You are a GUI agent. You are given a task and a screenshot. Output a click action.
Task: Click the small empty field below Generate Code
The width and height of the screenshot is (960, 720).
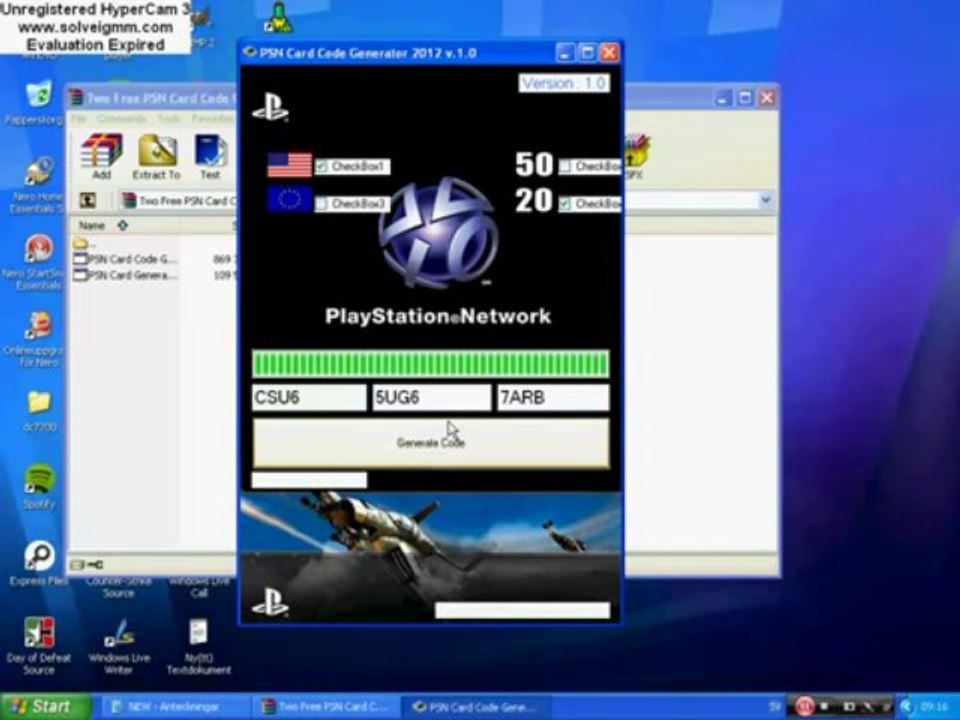point(309,480)
